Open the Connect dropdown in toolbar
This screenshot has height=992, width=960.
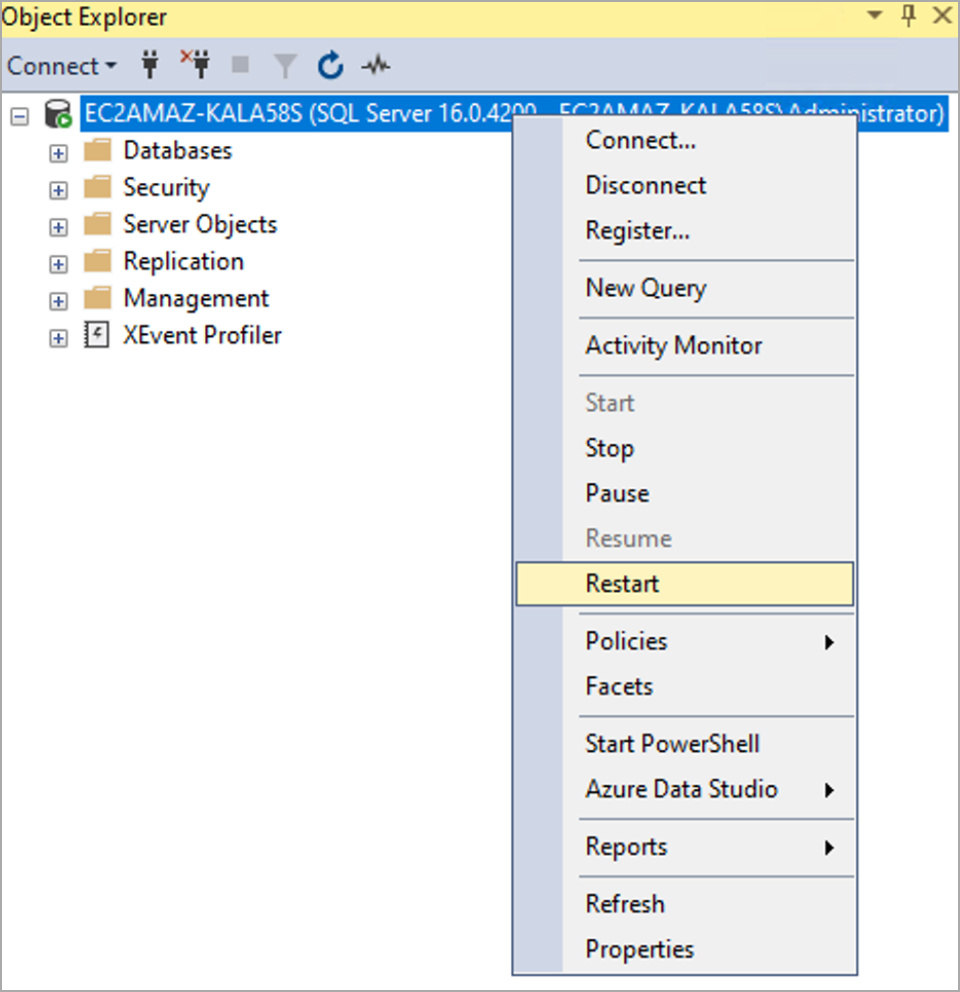(62, 66)
